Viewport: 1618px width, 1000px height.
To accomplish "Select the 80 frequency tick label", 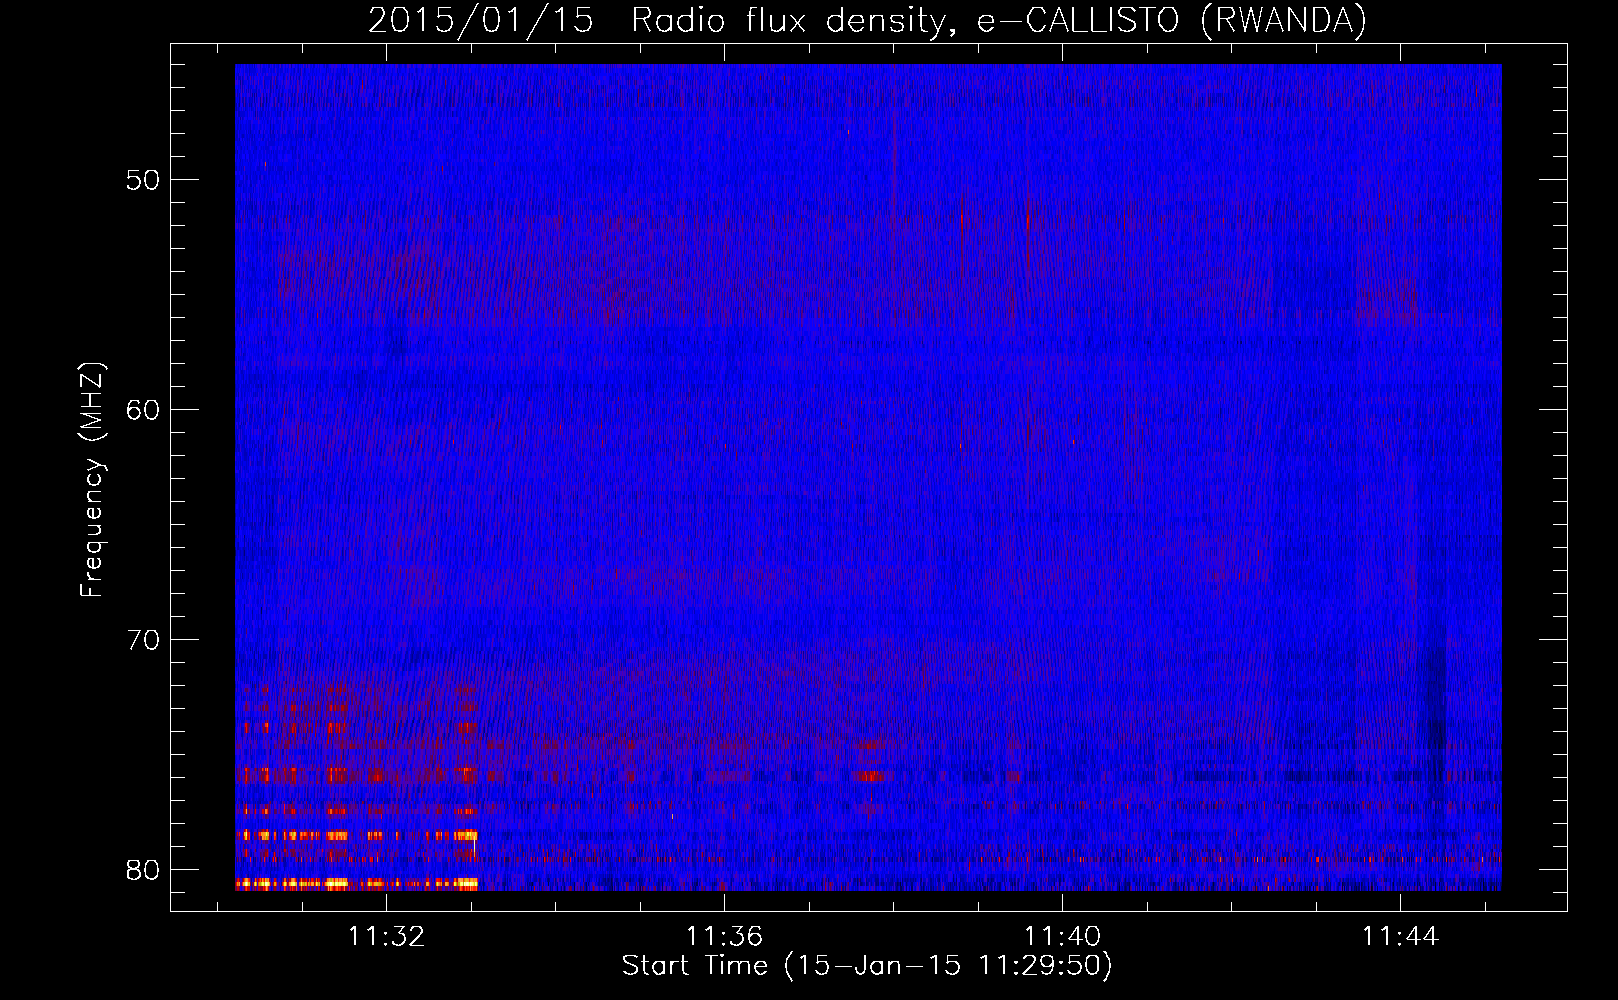I will 144,869.
